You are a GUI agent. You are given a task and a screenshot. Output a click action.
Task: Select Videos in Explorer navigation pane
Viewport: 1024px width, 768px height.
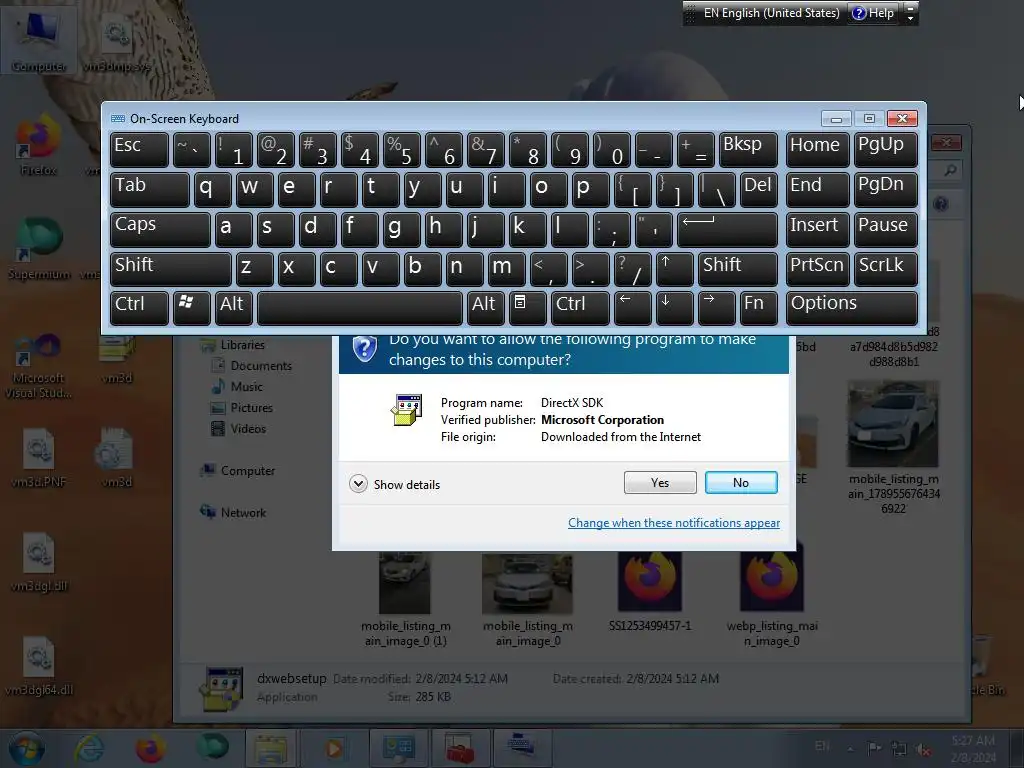tap(239, 428)
